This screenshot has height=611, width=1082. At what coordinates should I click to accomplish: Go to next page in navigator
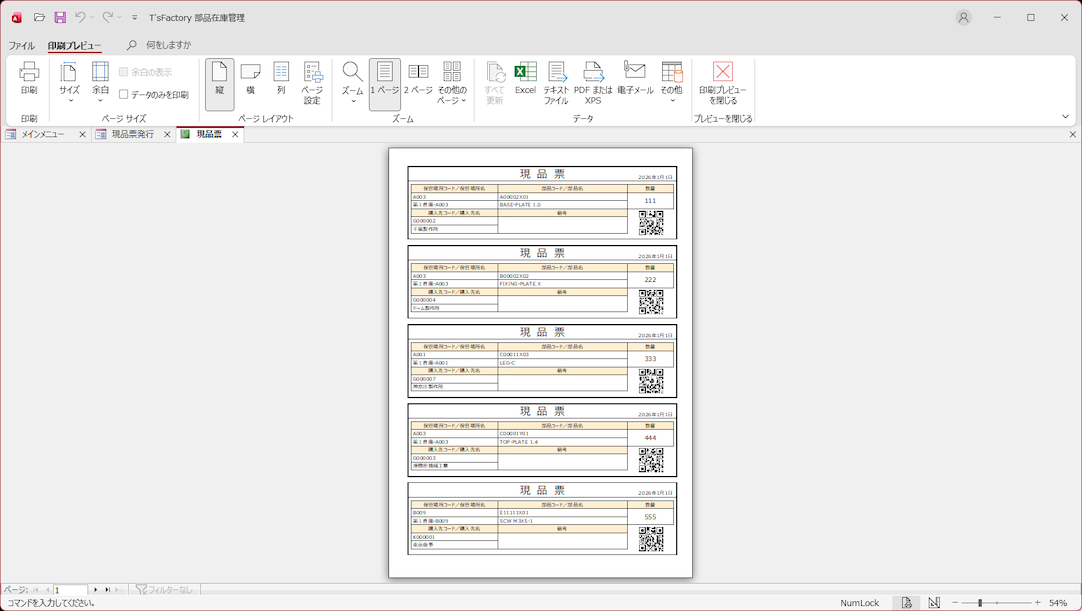(x=96, y=590)
